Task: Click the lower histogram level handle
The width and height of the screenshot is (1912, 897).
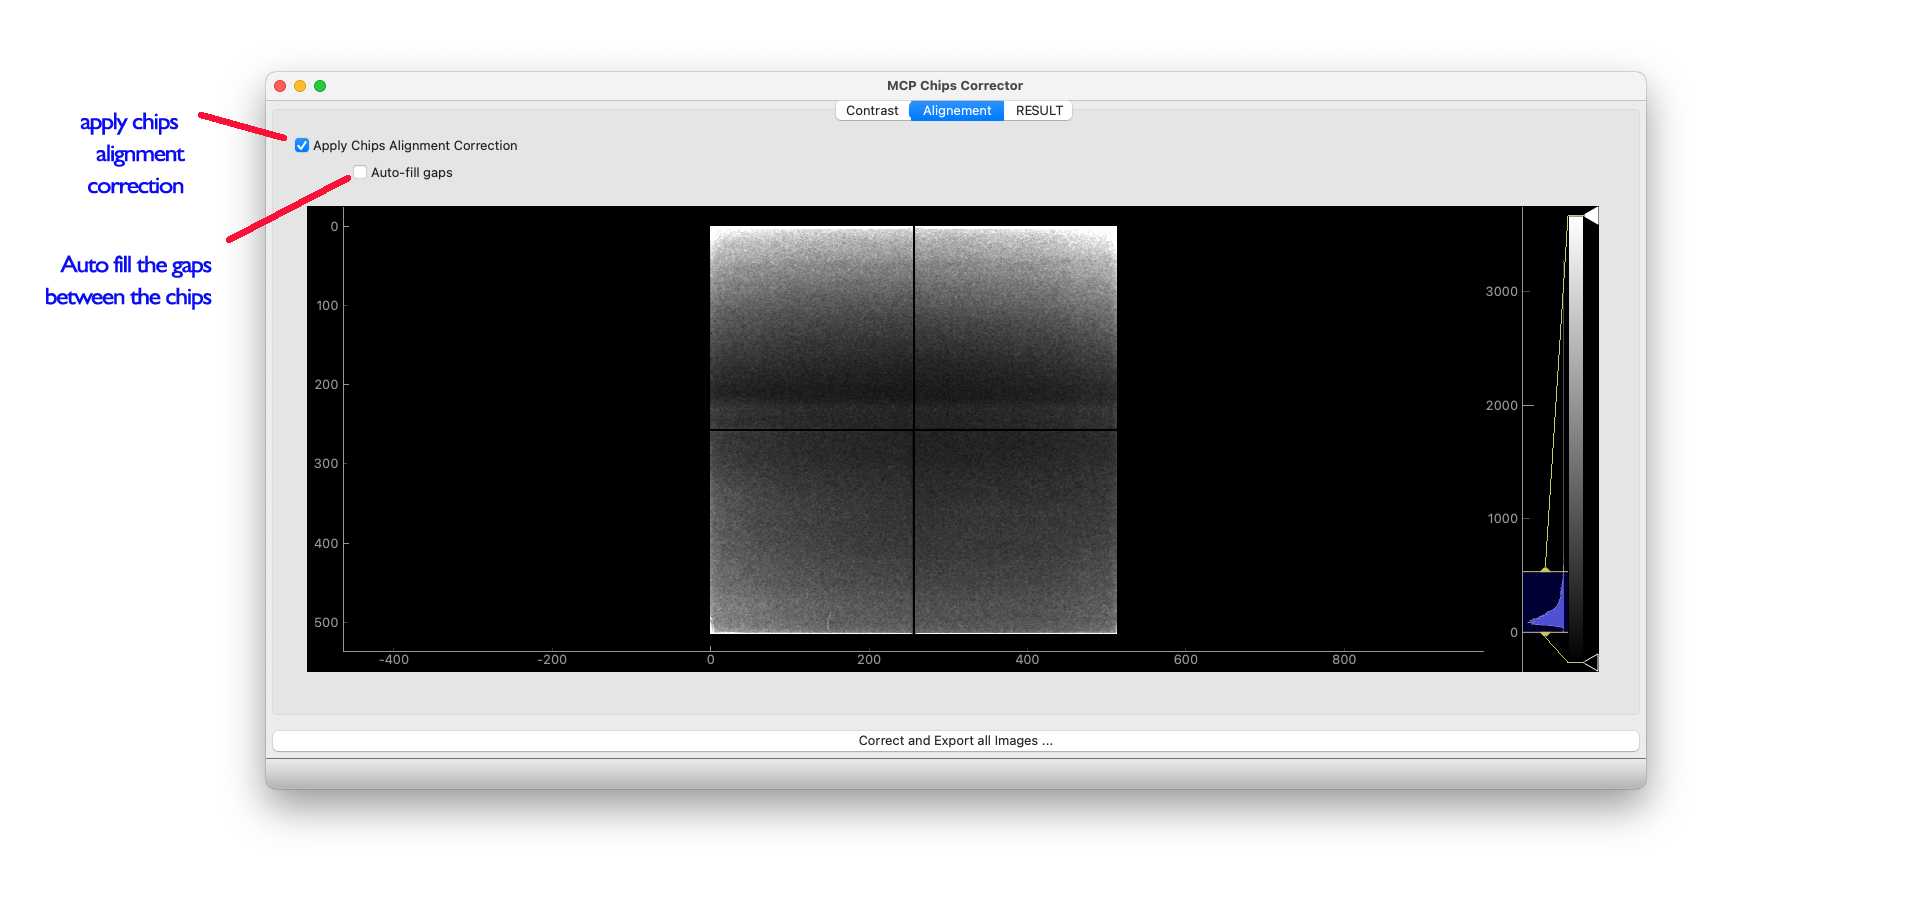Action: tap(1545, 633)
